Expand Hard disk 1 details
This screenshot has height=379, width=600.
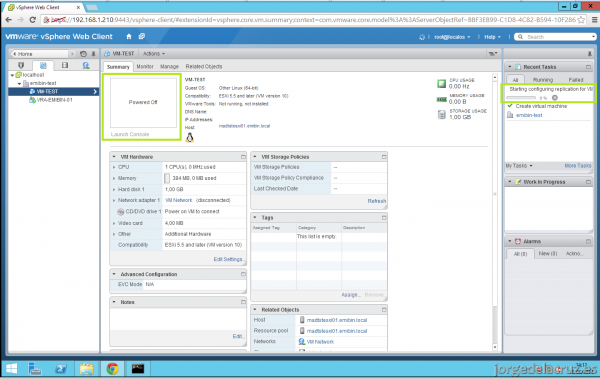click(x=114, y=190)
